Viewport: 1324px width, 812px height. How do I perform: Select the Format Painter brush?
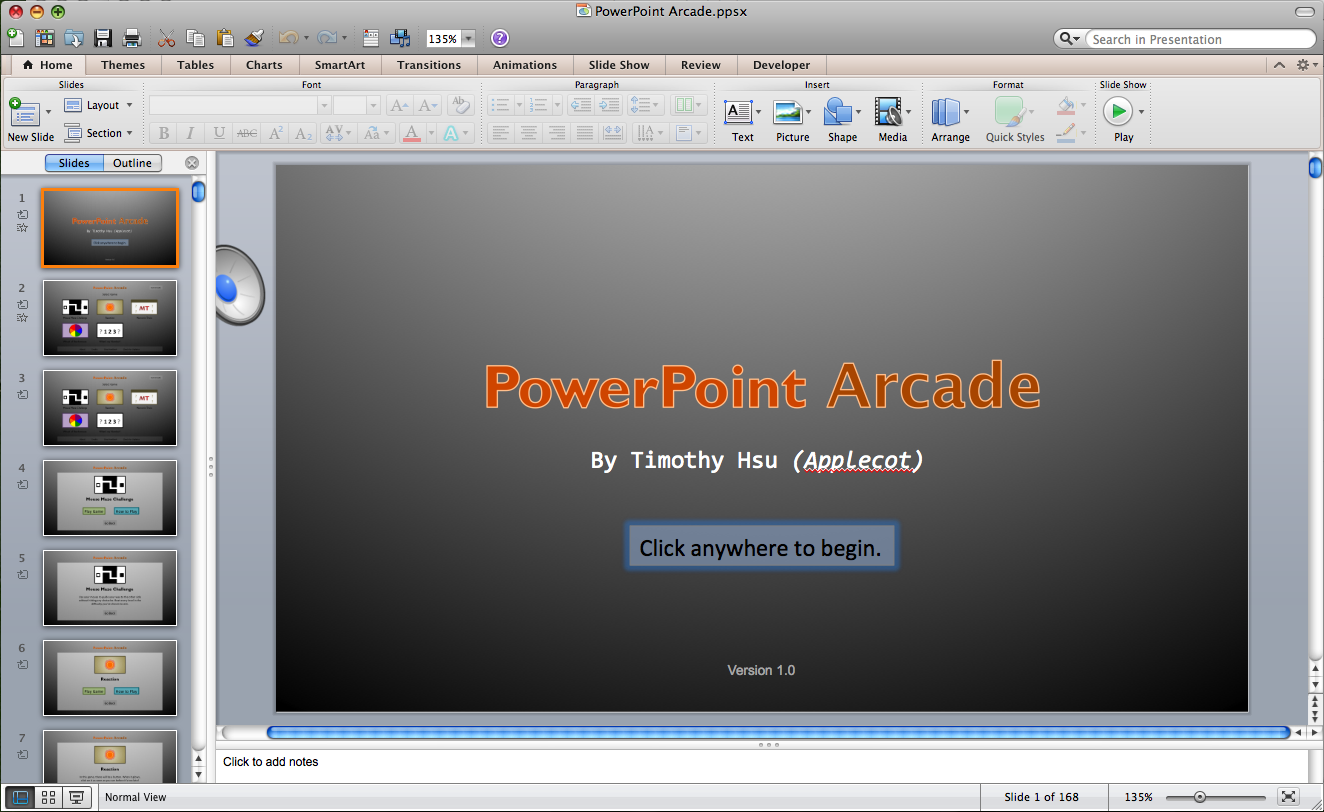[254, 38]
